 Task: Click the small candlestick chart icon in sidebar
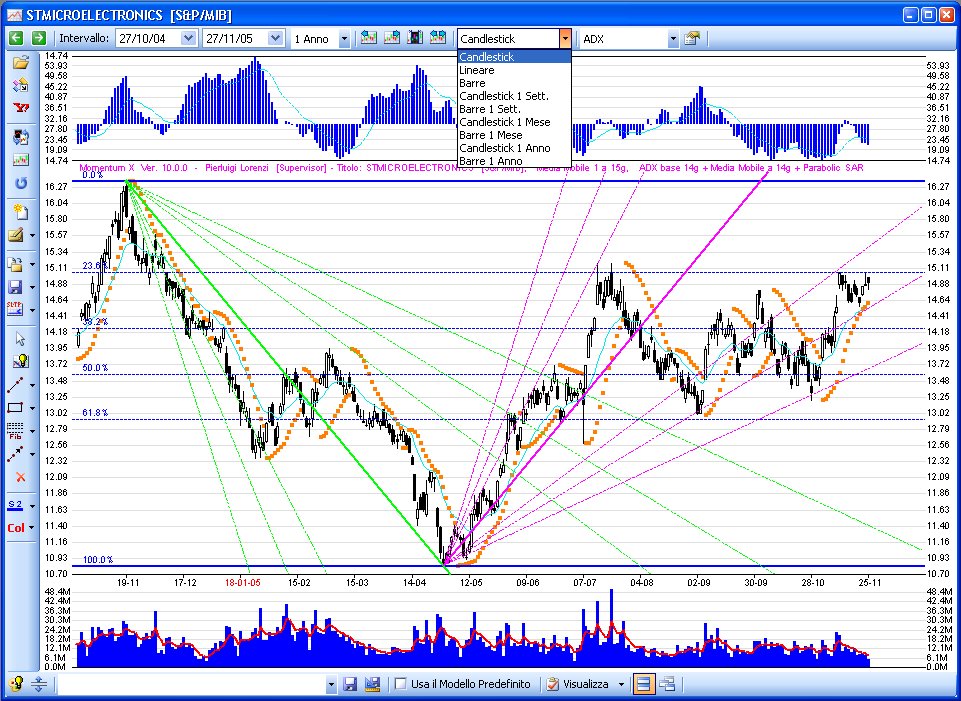click(20, 159)
